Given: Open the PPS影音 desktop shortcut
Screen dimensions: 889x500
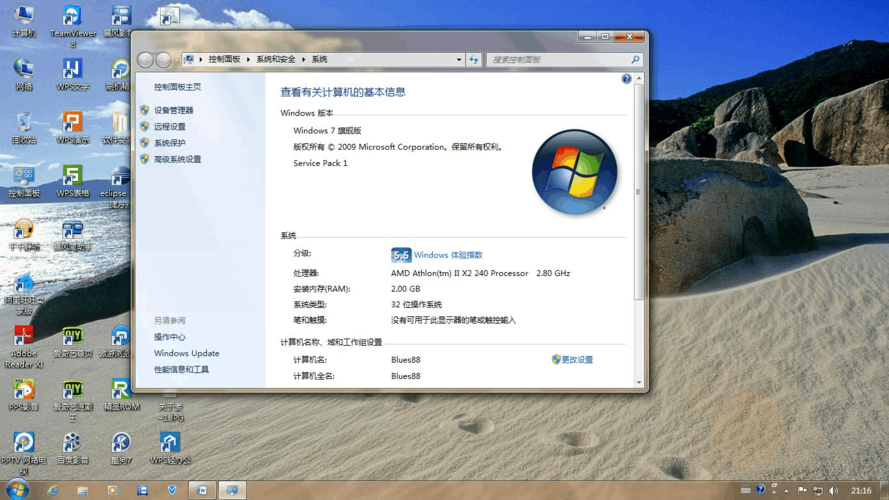Looking at the screenshot, I should coord(24,395).
